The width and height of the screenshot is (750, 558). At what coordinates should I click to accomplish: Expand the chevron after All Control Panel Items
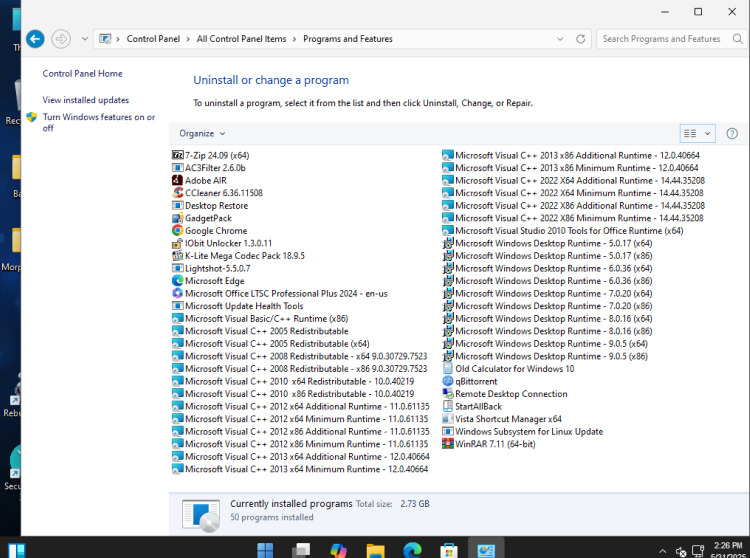295,39
